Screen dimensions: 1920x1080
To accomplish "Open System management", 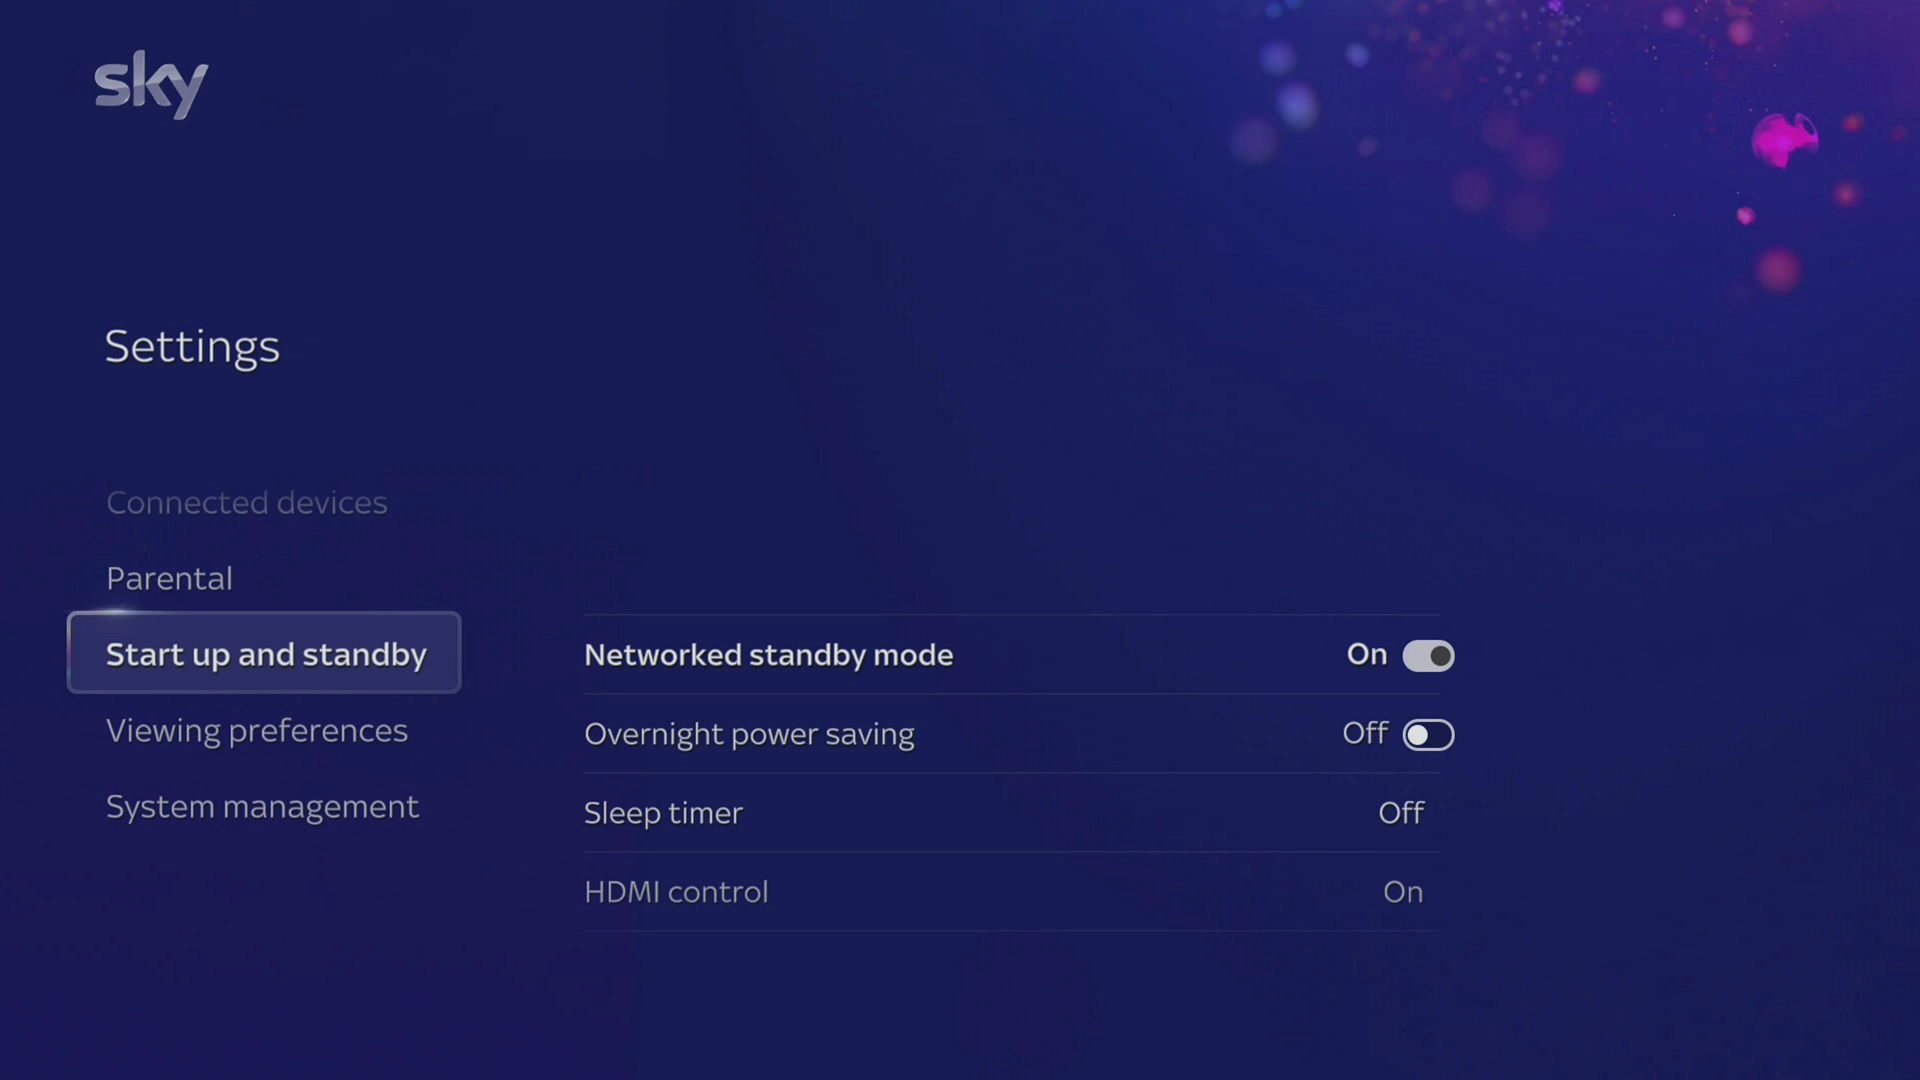I will (x=262, y=807).
